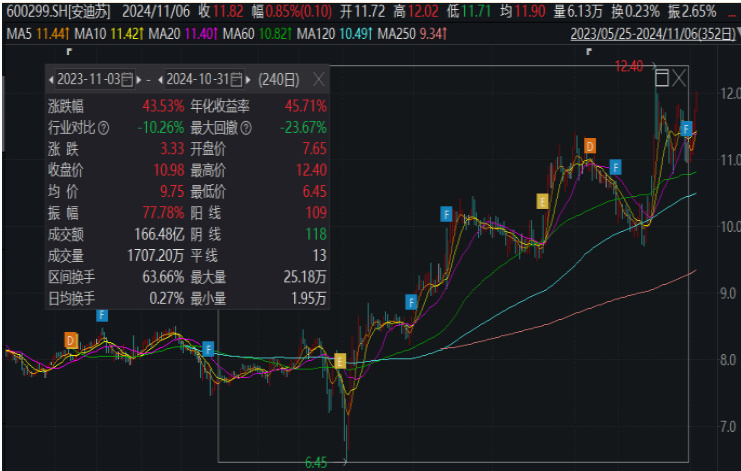The height and width of the screenshot is (471, 741).
Task: Select the MA5 indicator label
Action: [x=24, y=34]
